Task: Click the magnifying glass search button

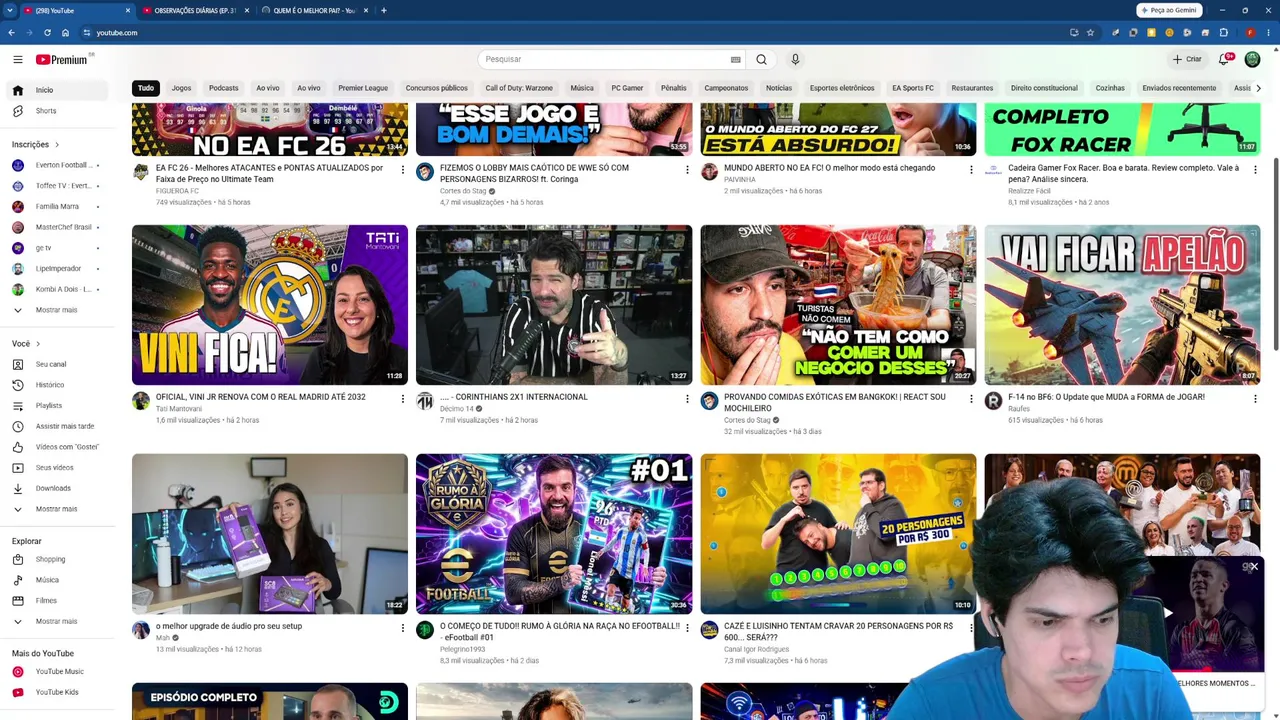Action: pyautogui.click(x=761, y=59)
